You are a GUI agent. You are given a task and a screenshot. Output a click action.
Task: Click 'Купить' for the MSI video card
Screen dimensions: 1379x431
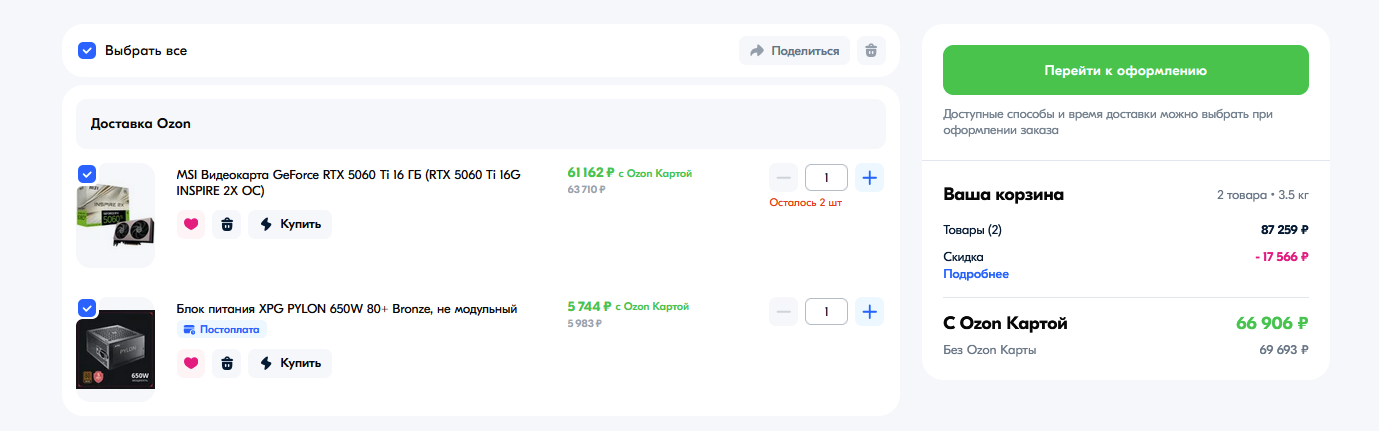pyautogui.click(x=290, y=224)
